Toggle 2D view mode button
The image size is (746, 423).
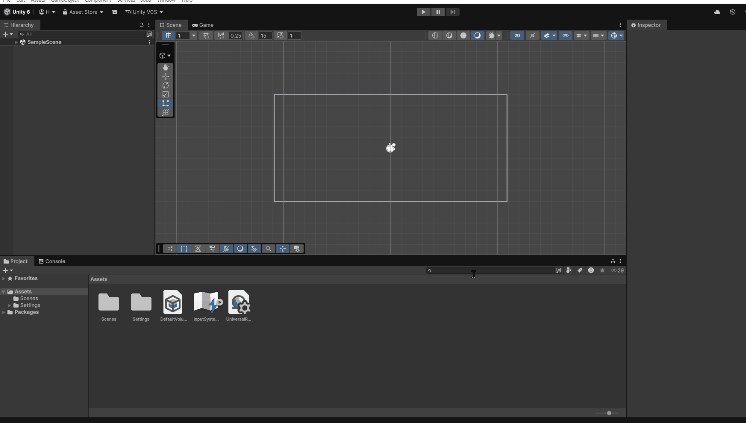pyautogui.click(x=517, y=35)
